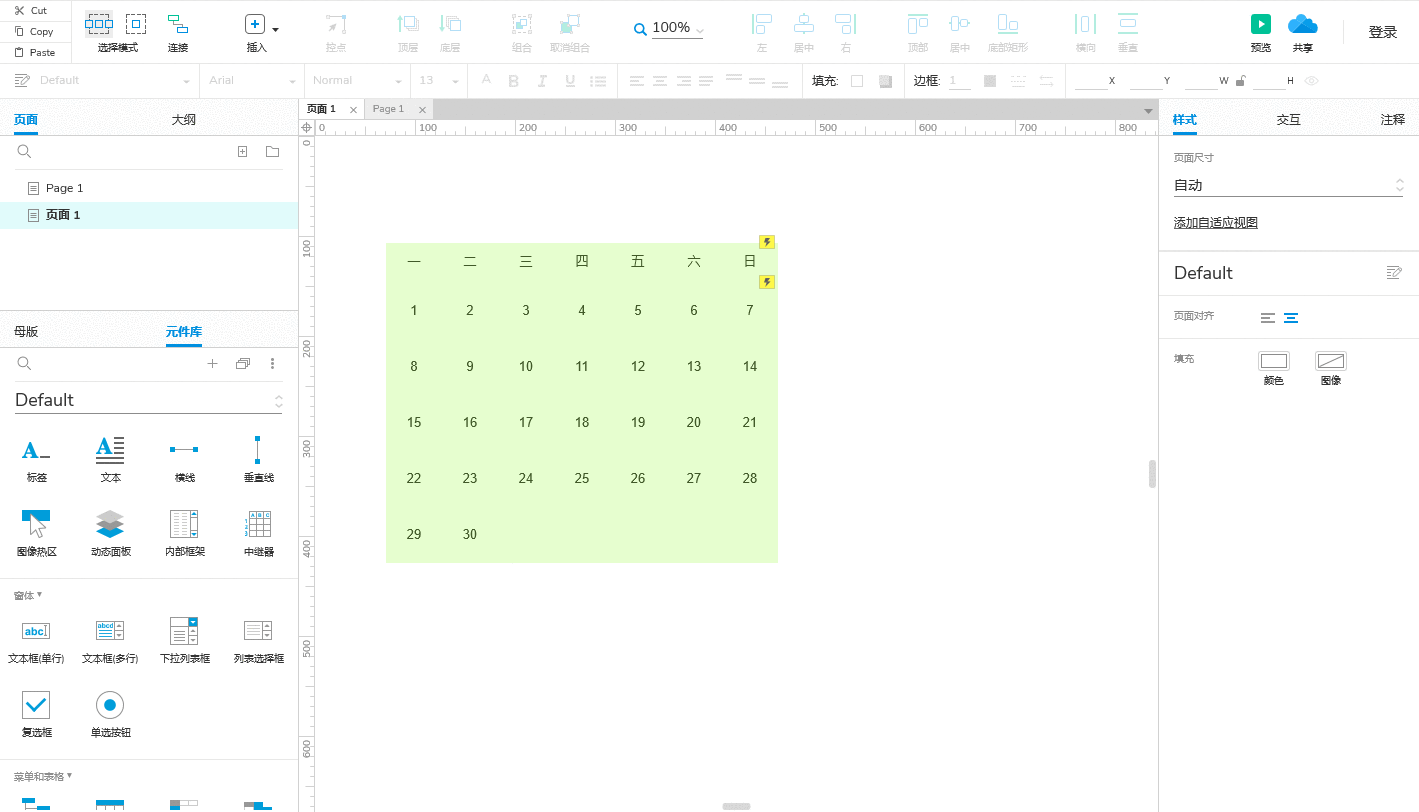The image size is (1419, 812).
Task: Click the Copy icon
Action: click(x=19, y=31)
